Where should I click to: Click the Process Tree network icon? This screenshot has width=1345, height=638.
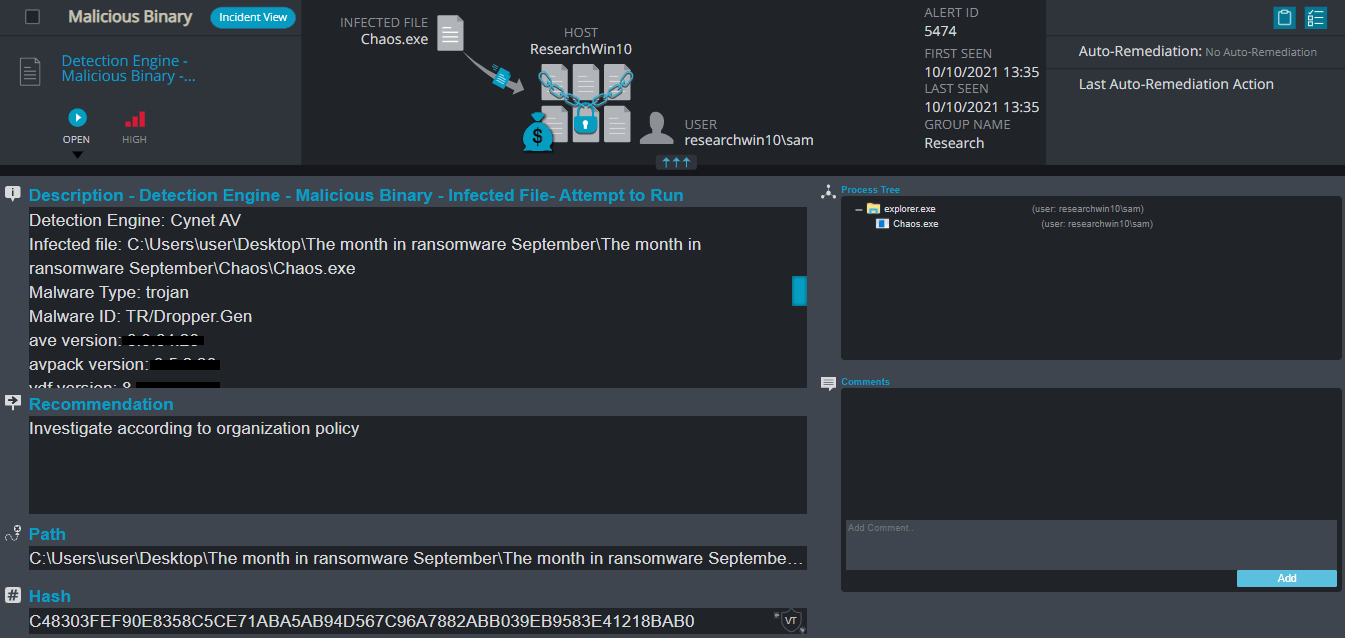pos(827,190)
